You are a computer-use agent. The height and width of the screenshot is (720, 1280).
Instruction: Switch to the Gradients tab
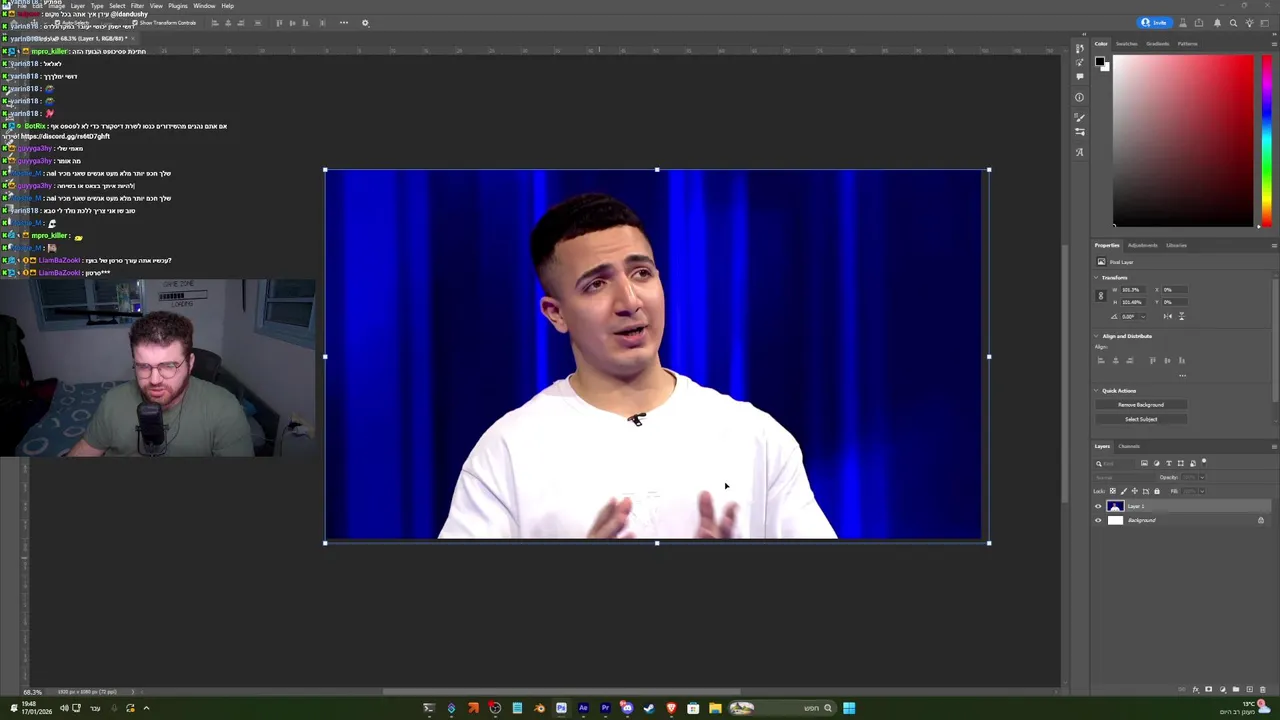(x=1157, y=44)
